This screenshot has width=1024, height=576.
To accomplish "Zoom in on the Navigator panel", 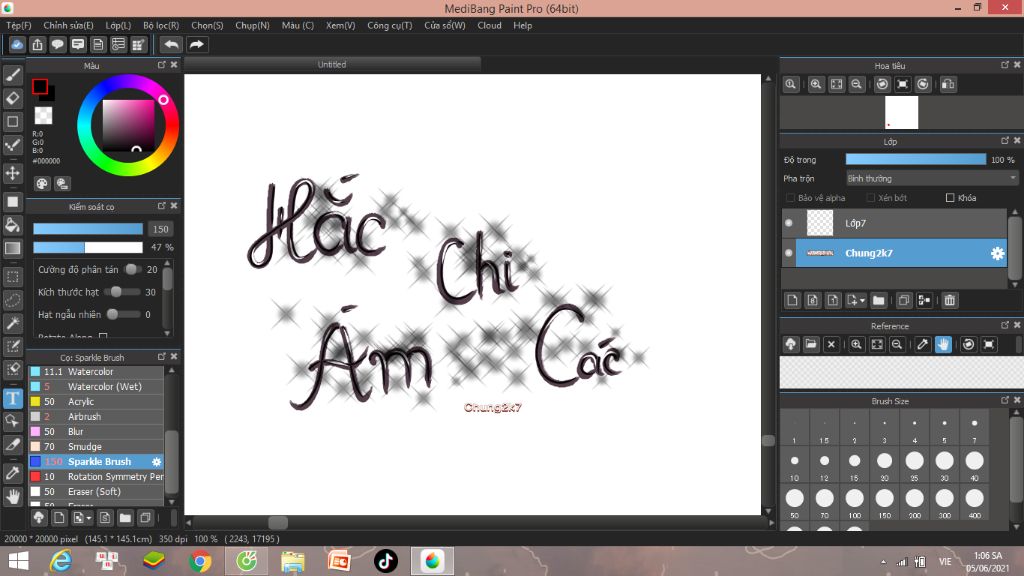I will coord(816,84).
